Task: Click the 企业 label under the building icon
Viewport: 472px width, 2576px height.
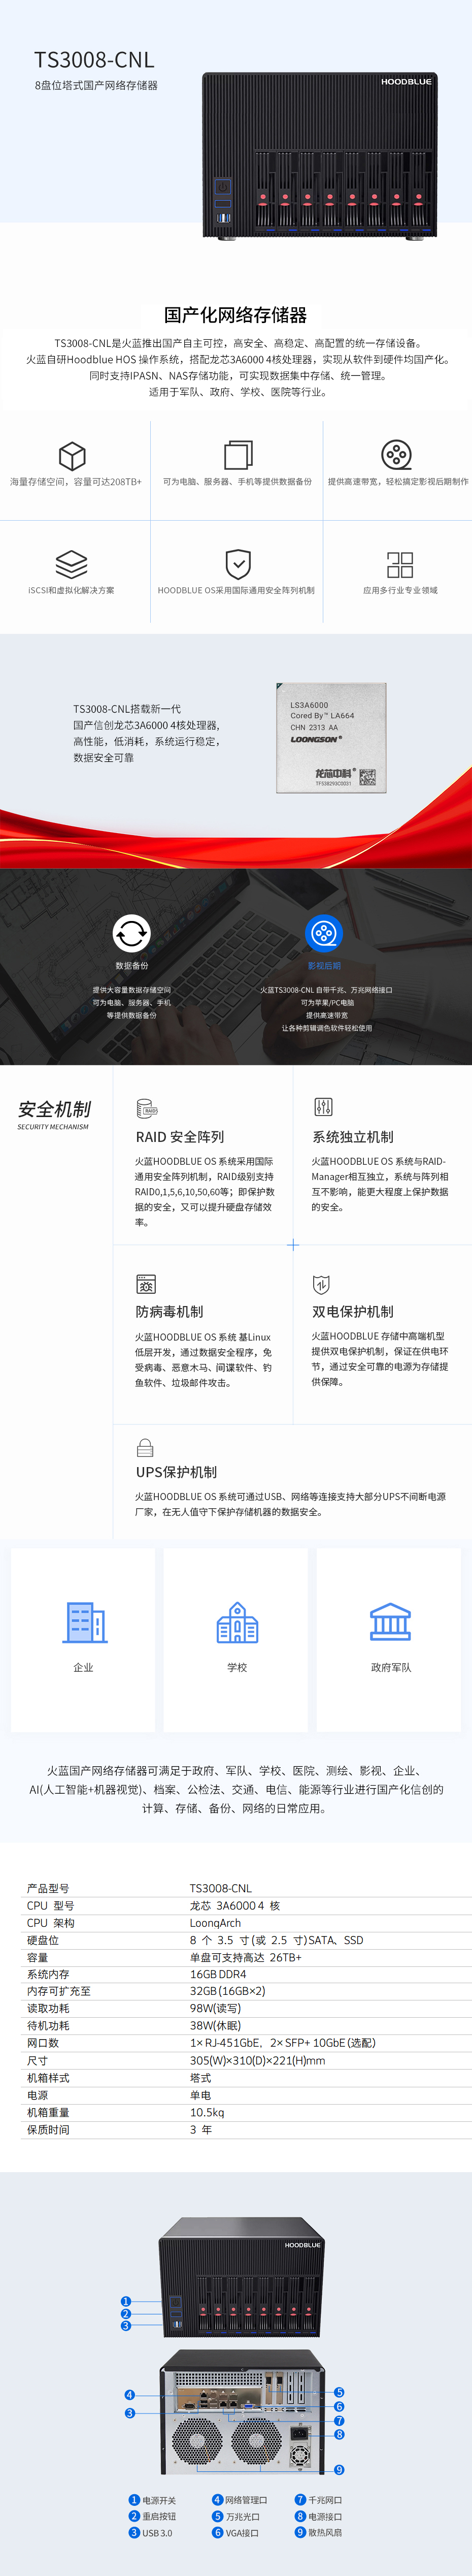Action: pos(84,1668)
